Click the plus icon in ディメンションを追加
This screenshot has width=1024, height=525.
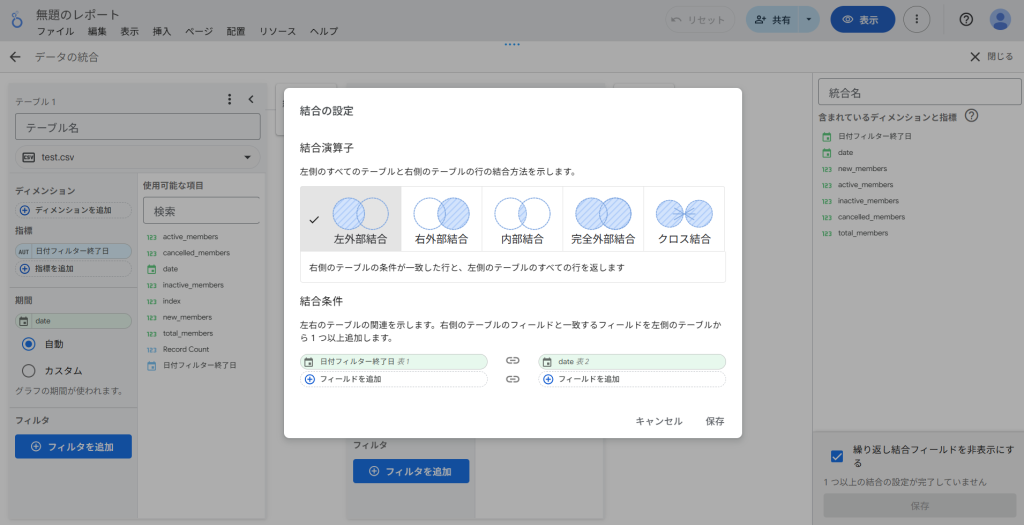[x=25, y=210]
